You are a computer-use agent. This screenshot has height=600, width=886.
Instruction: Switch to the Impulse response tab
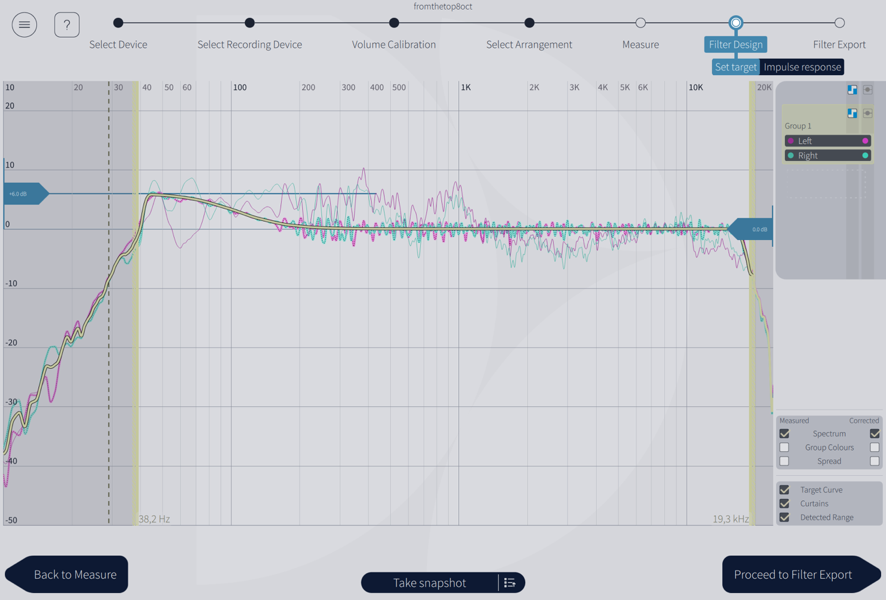pos(802,67)
